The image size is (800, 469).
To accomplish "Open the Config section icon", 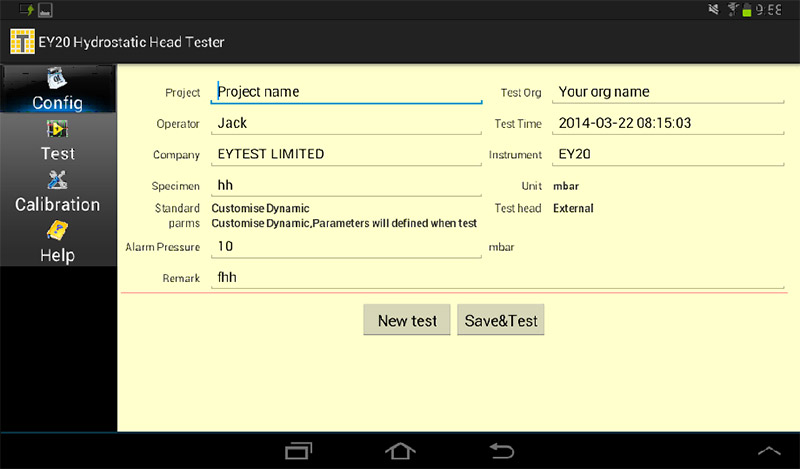I will [x=57, y=78].
